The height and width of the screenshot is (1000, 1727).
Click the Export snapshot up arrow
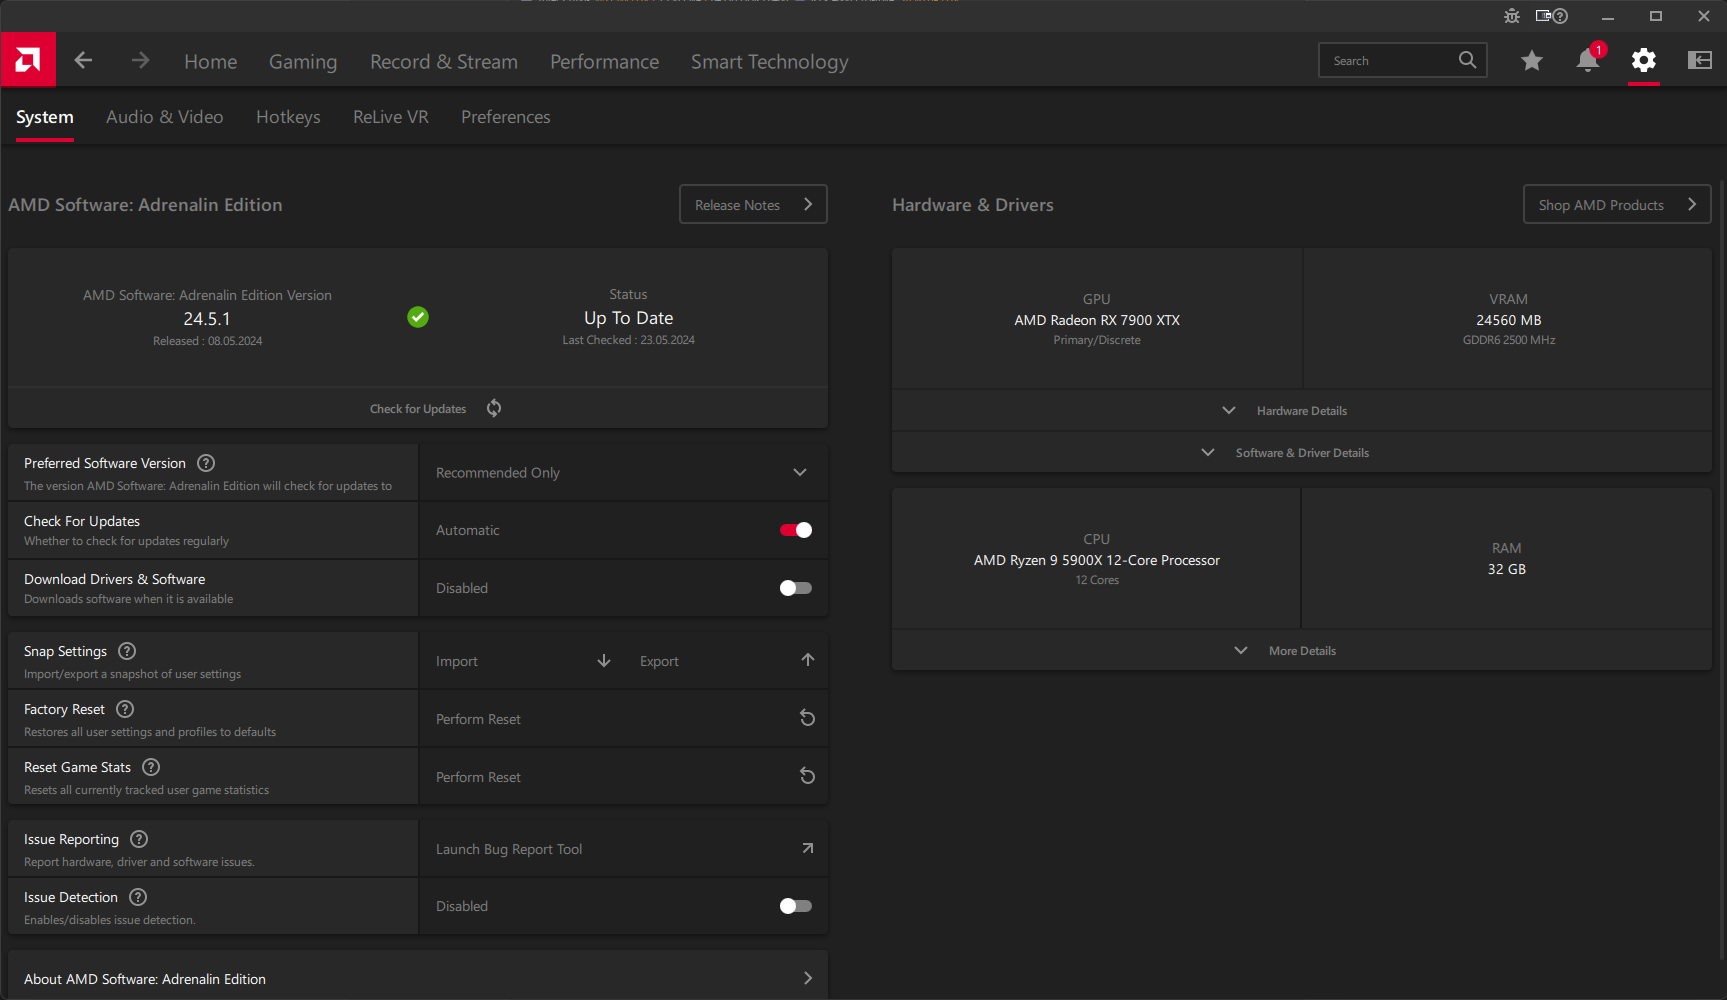click(x=808, y=660)
